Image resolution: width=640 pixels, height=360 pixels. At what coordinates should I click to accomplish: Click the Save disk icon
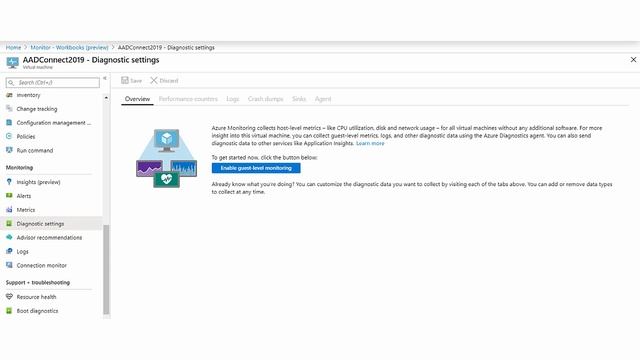(124, 80)
